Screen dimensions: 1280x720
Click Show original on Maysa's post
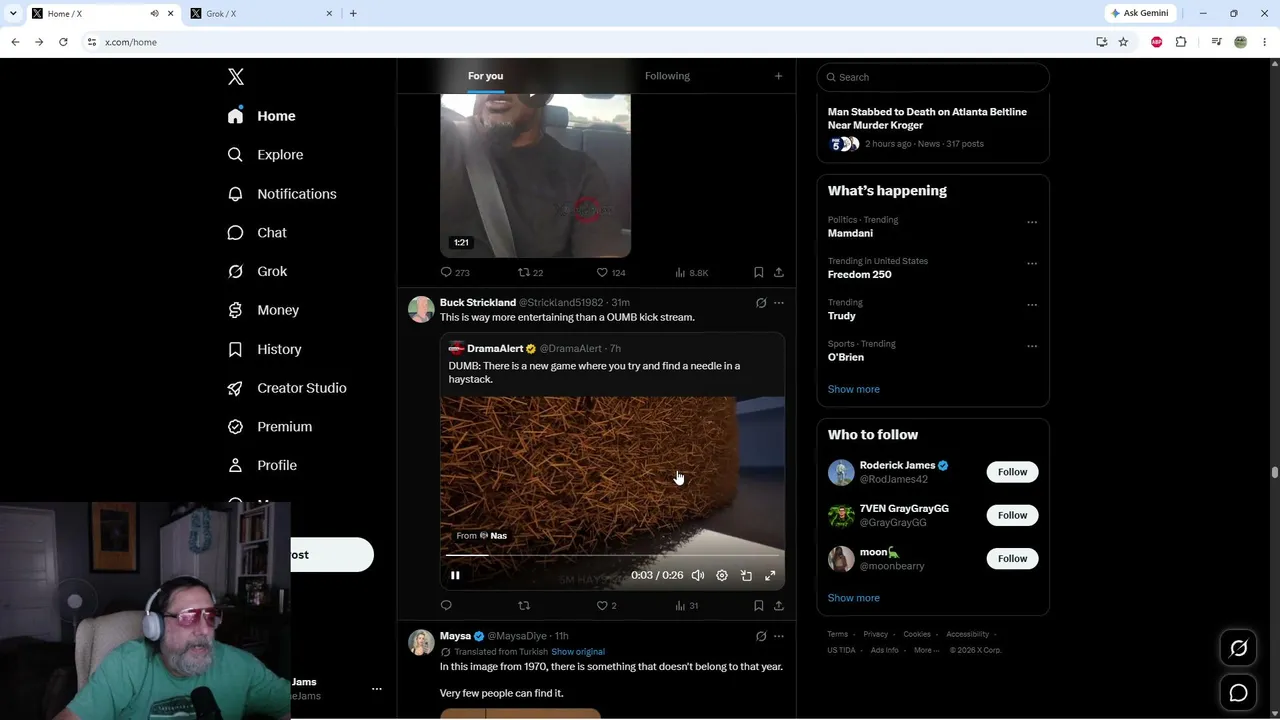[x=578, y=652]
